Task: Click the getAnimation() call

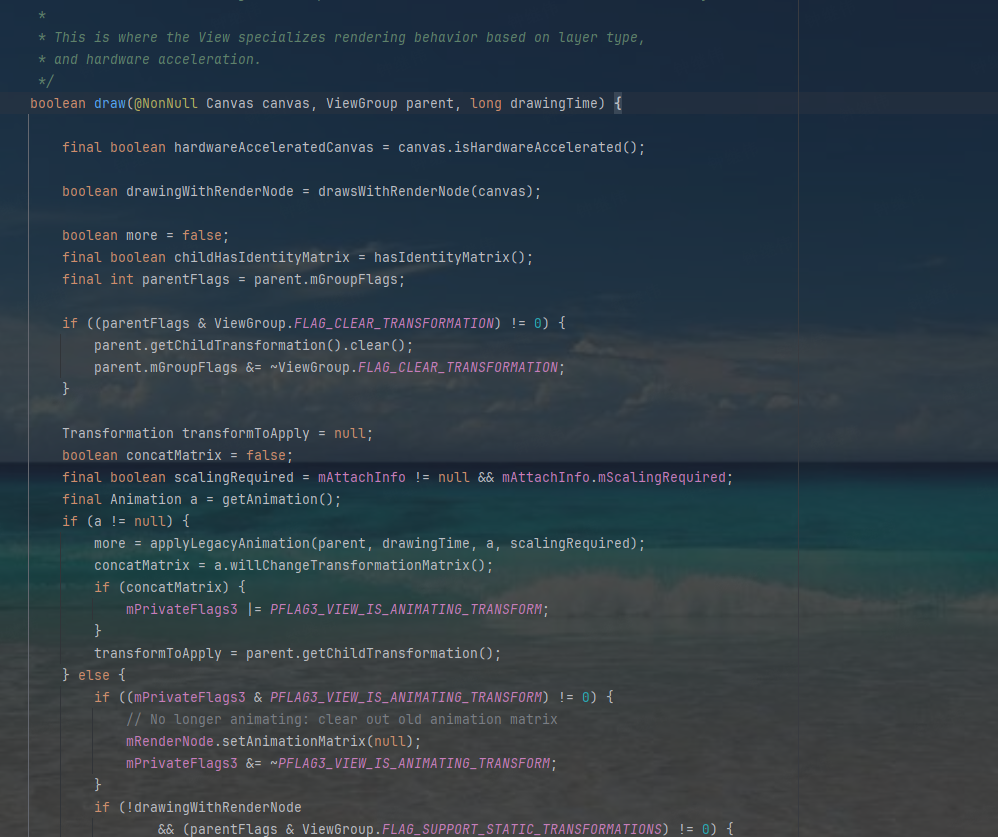Action: (x=278, y=500)
